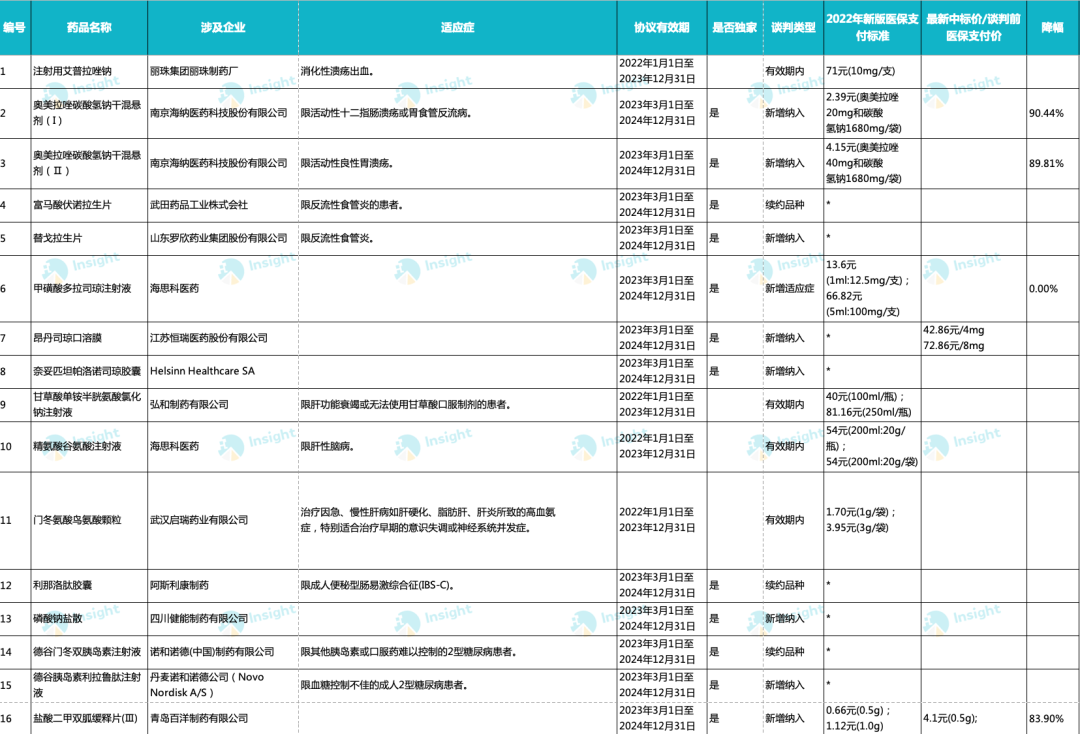Click company 'Helsinn Healthcare SA'
This screenshot has width=1080, height=734.
coord(202,371)
